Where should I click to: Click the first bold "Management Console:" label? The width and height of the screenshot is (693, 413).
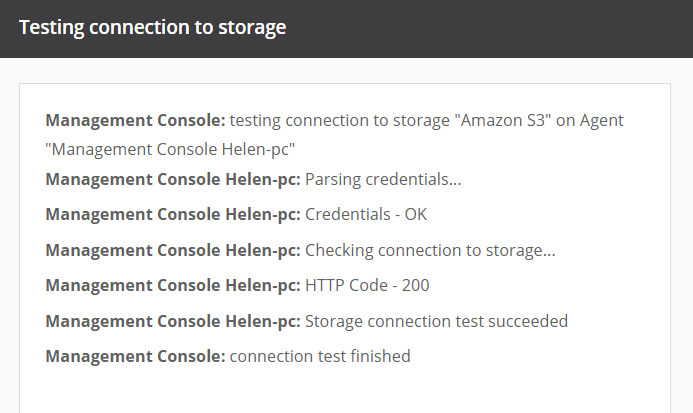(x=135, y=121)
